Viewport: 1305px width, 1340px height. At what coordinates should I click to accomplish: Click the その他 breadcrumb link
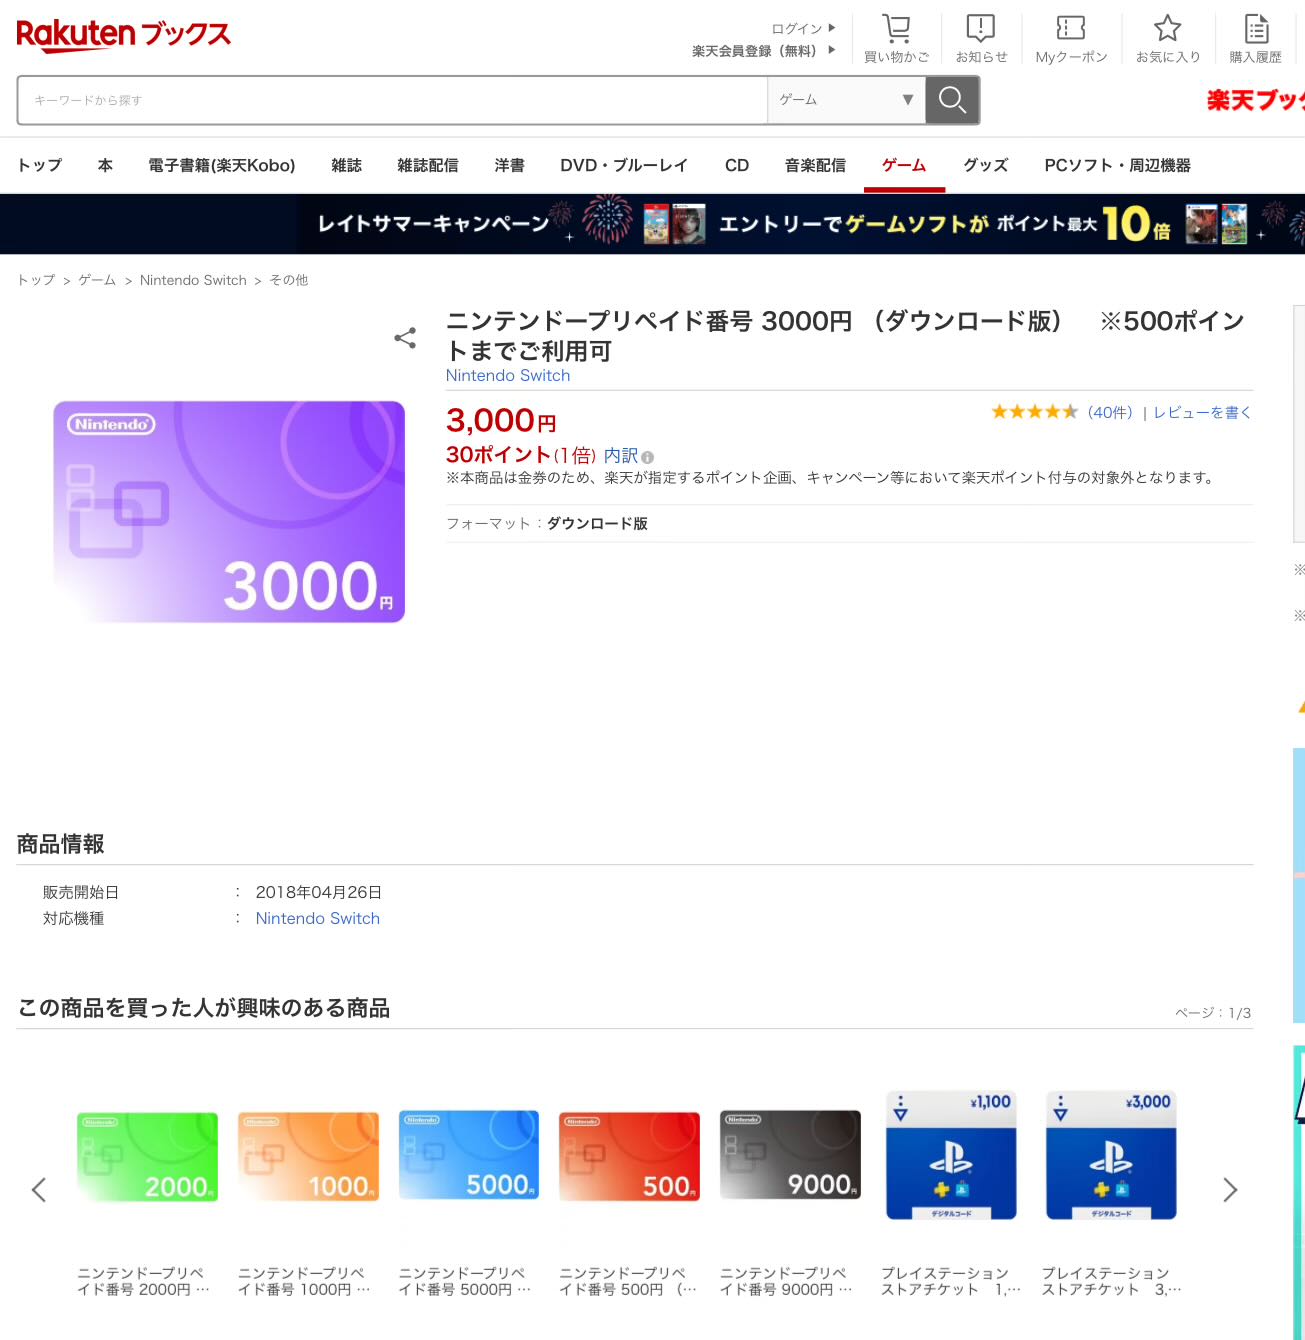point(289,280)
